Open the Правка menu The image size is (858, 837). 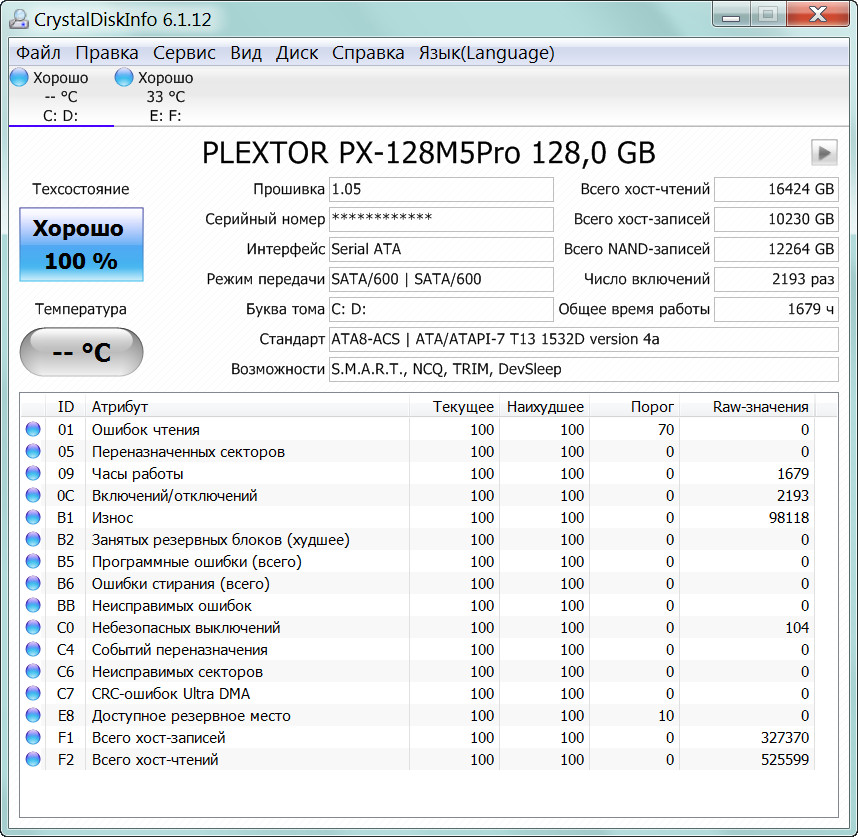107,53
